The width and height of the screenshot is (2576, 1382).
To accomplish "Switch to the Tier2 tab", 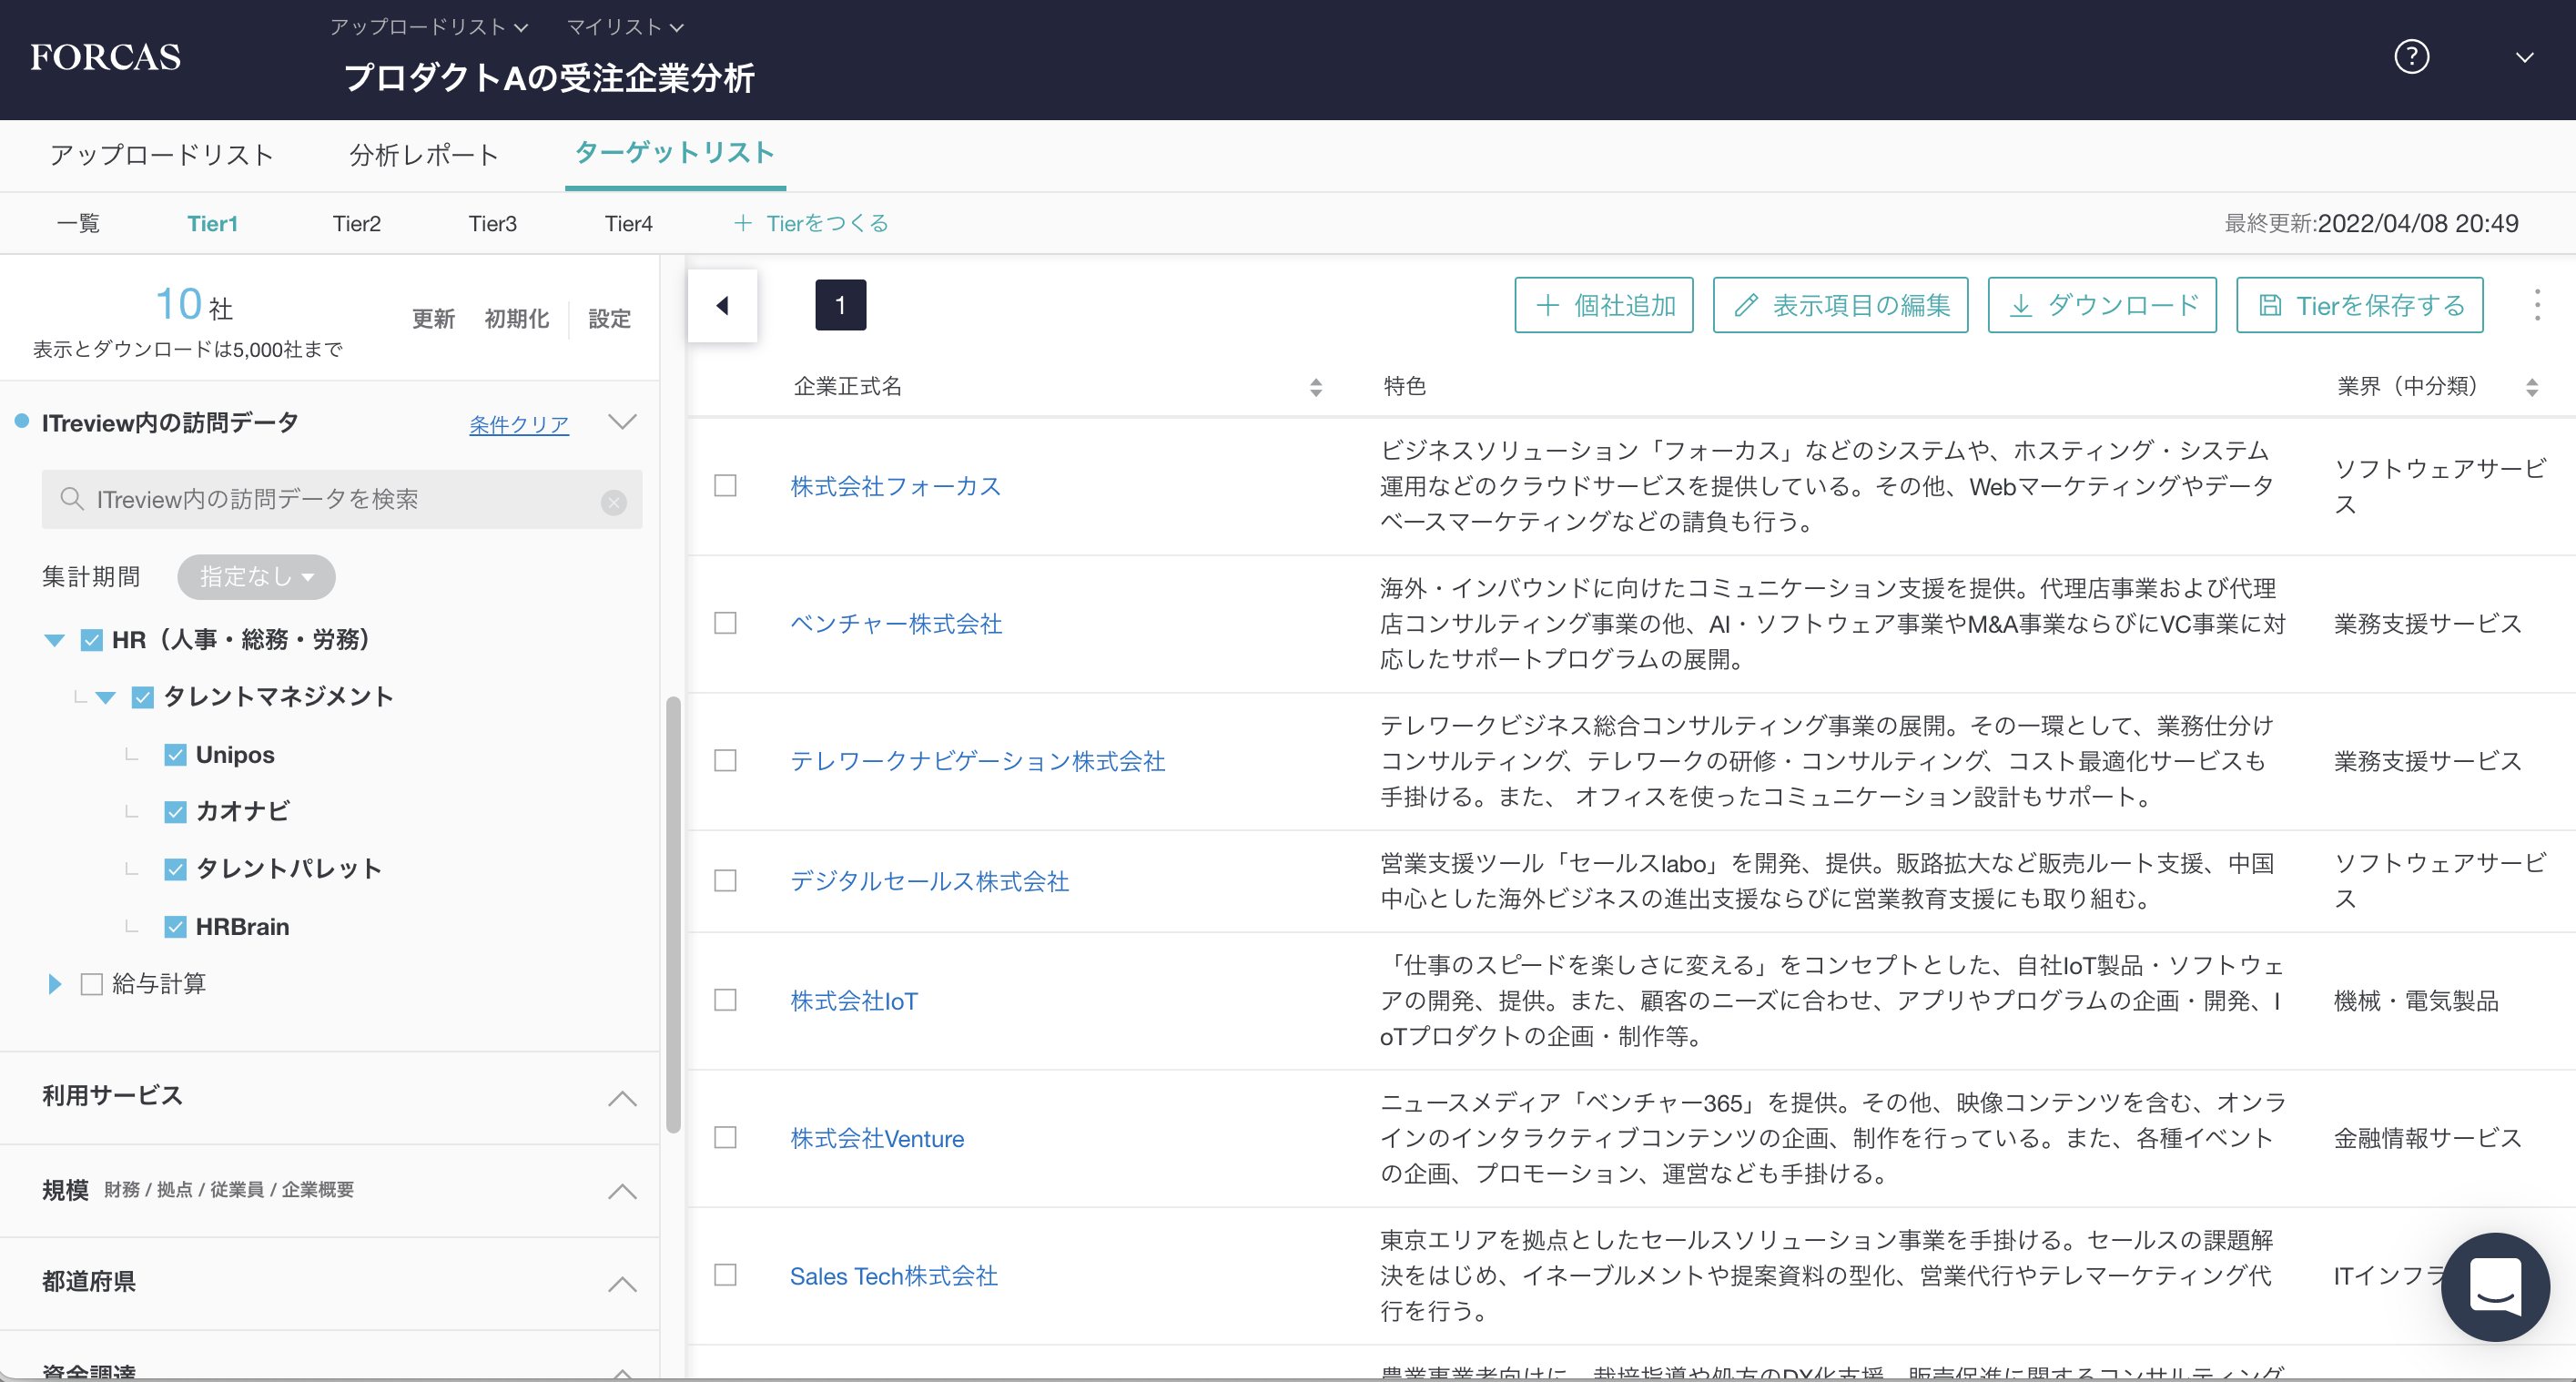I will click(x=356, y=224).
